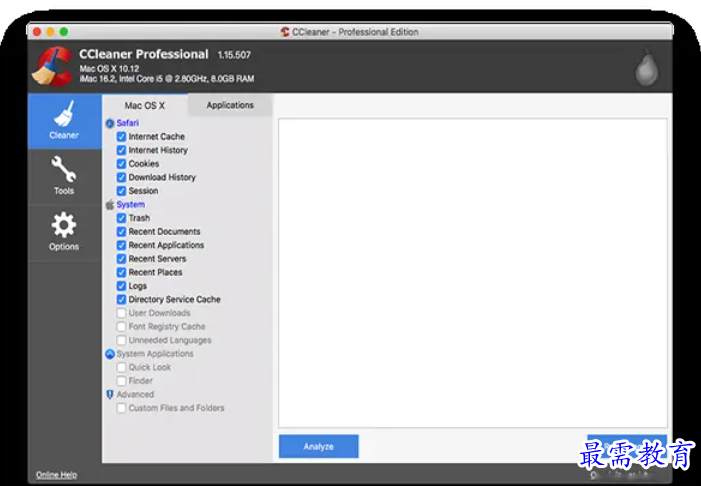
Task: Click the green zoom window button
Action: (64, 32)
